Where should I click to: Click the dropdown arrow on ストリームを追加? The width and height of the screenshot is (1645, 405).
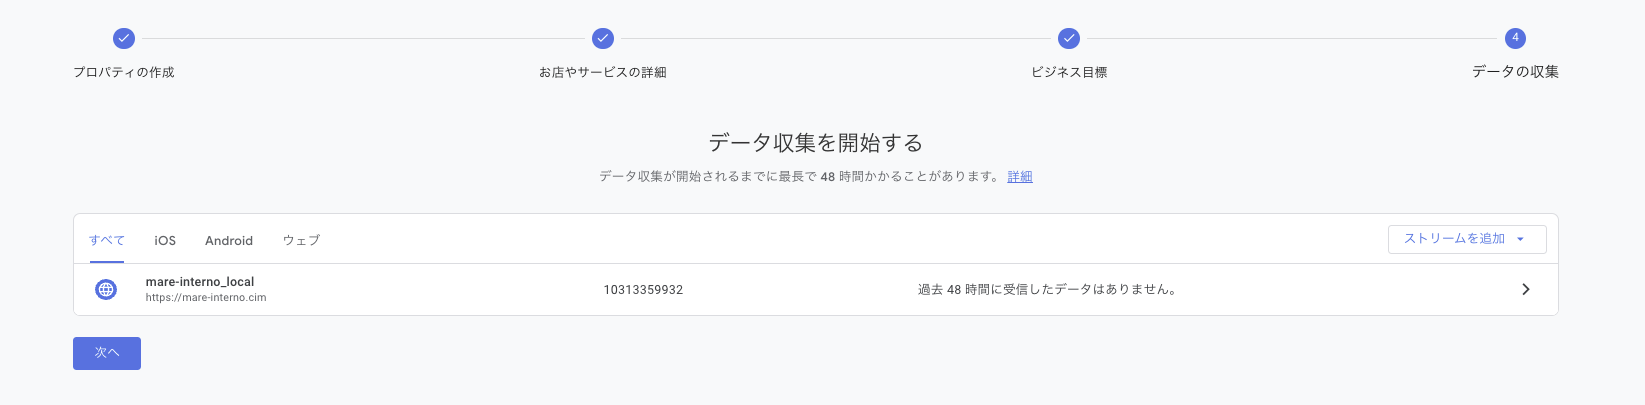click(x=1520, y=240)
